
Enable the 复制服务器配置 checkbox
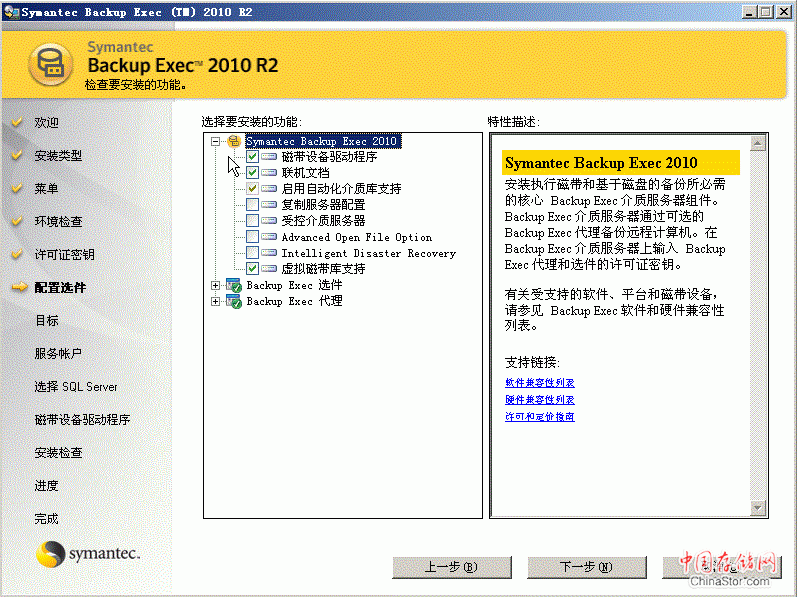click(x=252, y=205)
